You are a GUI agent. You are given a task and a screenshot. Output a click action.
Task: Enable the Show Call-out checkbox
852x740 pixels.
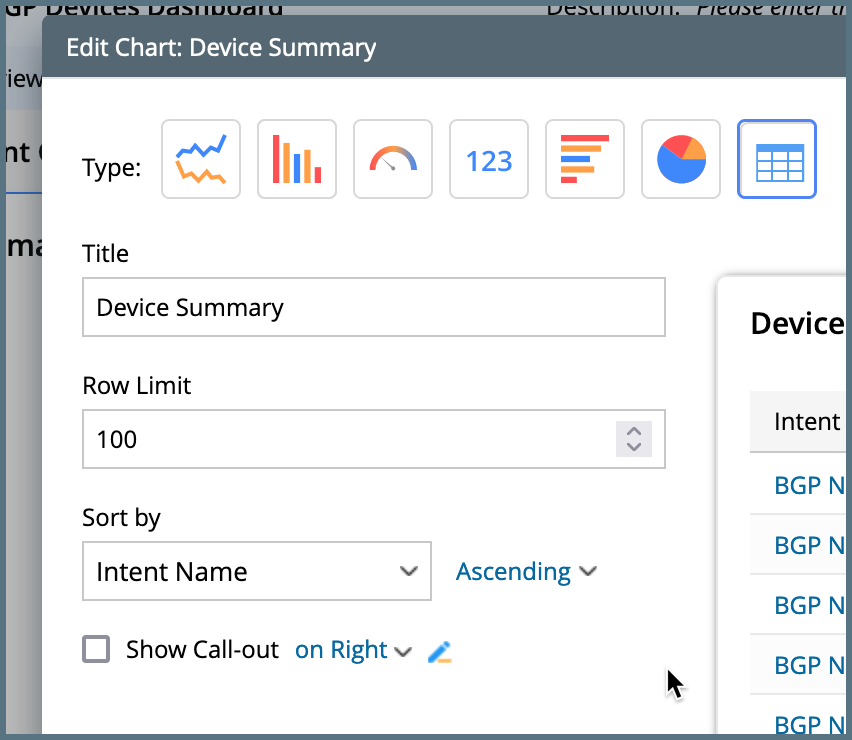(96, 650)
